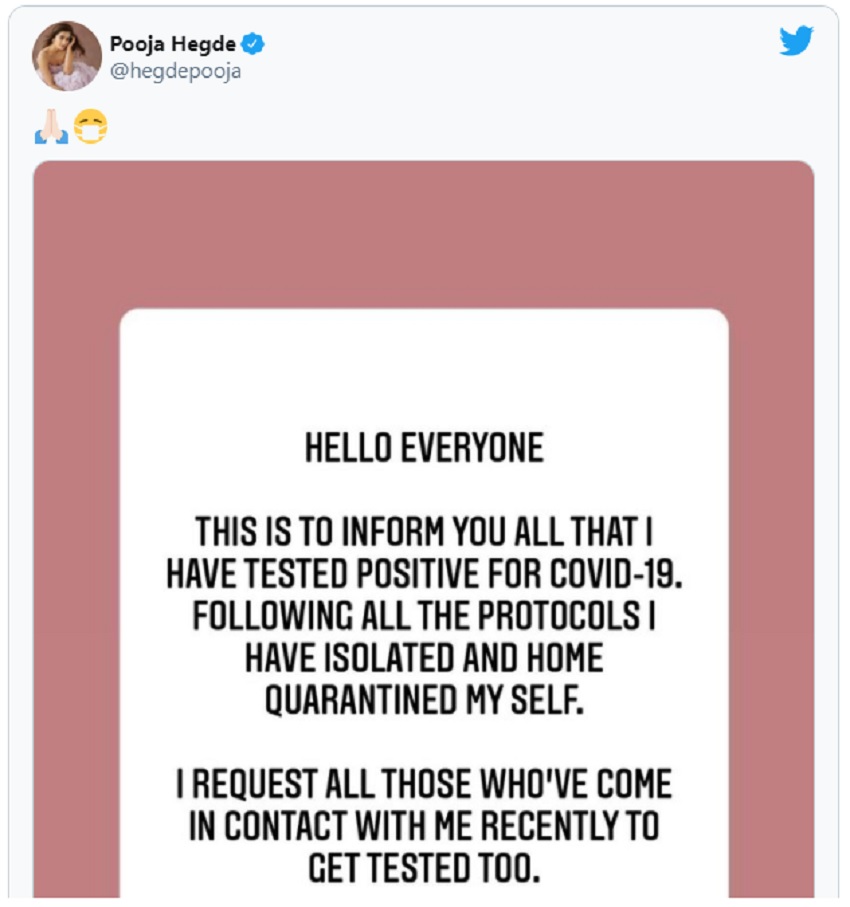Click the "THIS IS TO INFORM YOU ALL" line
The width and height of the screenshot is (850, 907).
click(x=424, y=530)
